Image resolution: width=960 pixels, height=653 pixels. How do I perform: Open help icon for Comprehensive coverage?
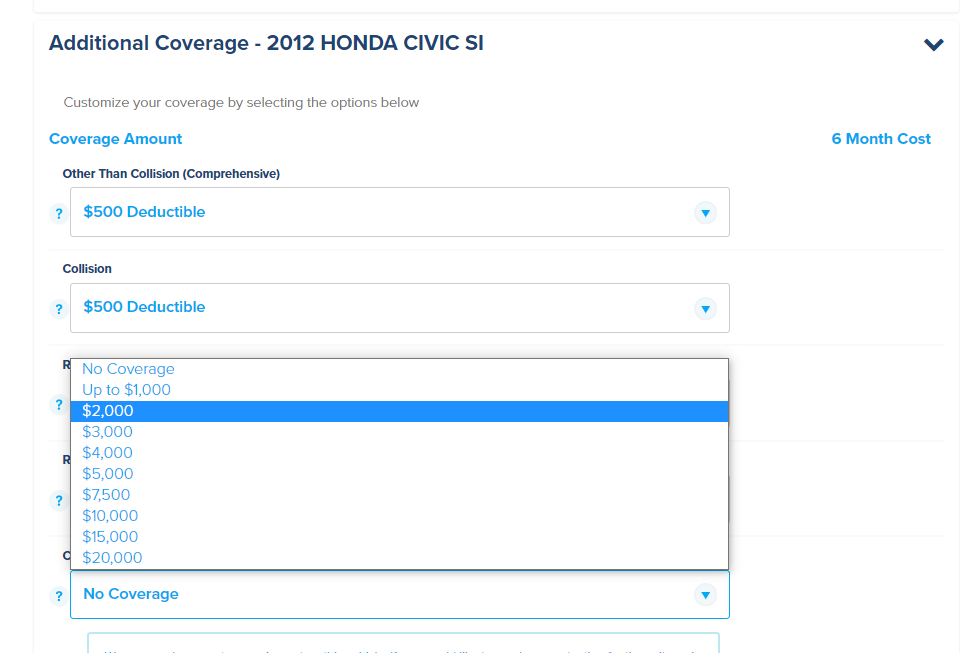click(59, 214)
